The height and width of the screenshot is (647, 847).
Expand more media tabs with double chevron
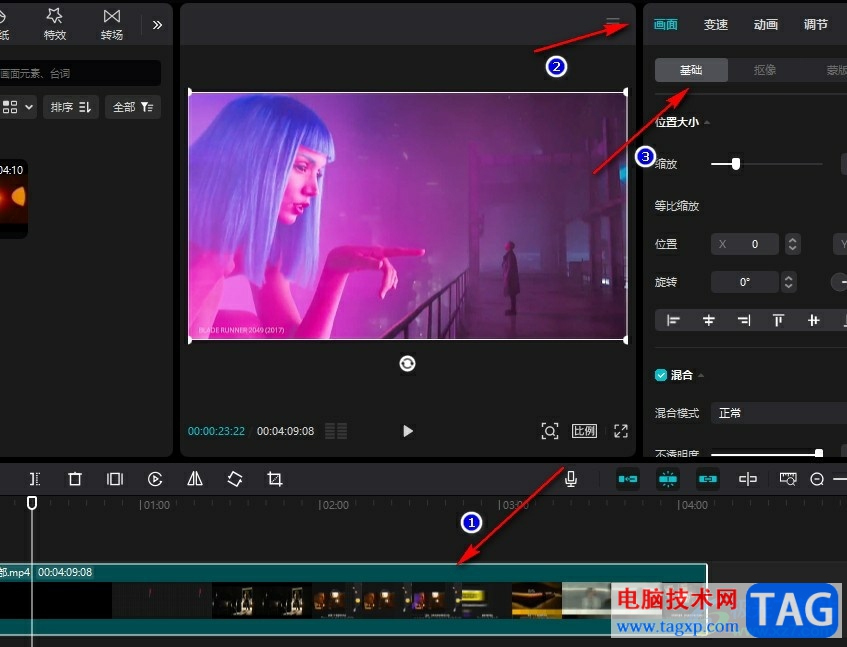tap(157, 25)
